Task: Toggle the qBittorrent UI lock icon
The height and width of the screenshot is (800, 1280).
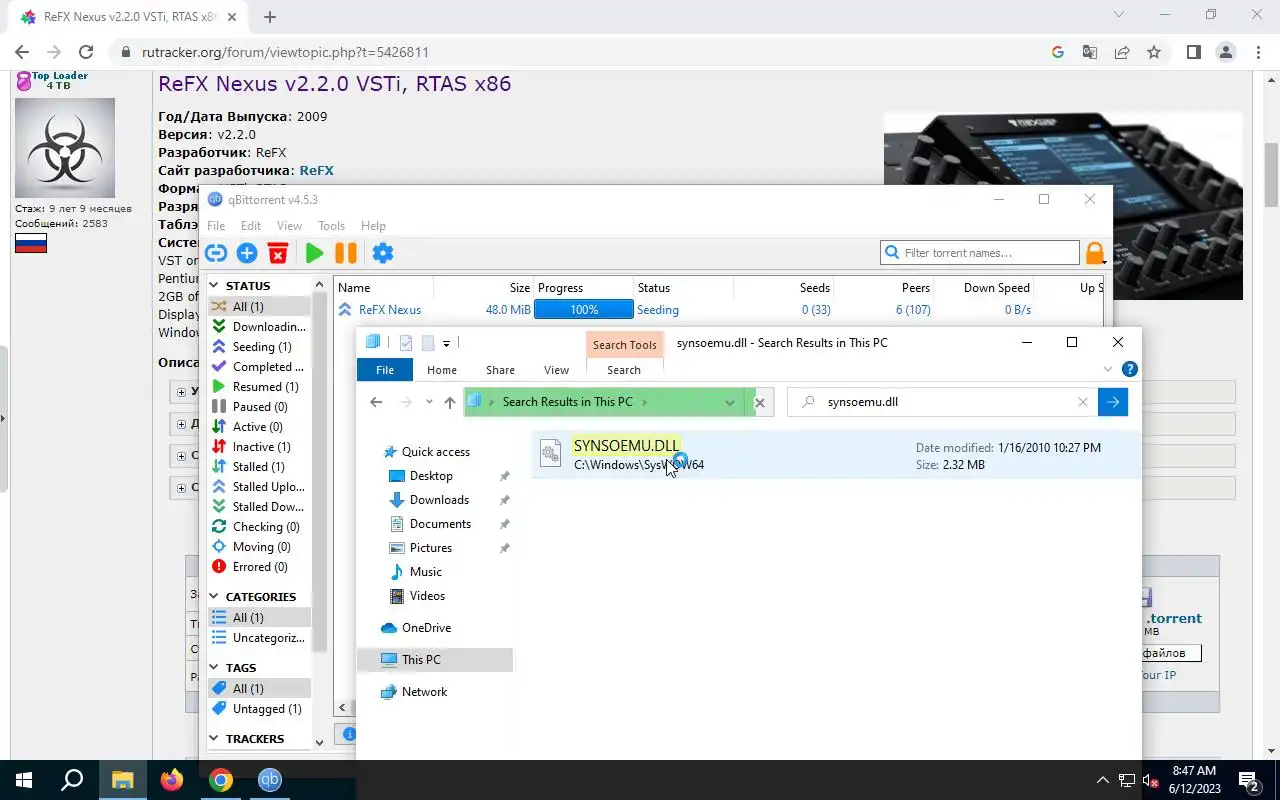Action: tap(1095, 253)
